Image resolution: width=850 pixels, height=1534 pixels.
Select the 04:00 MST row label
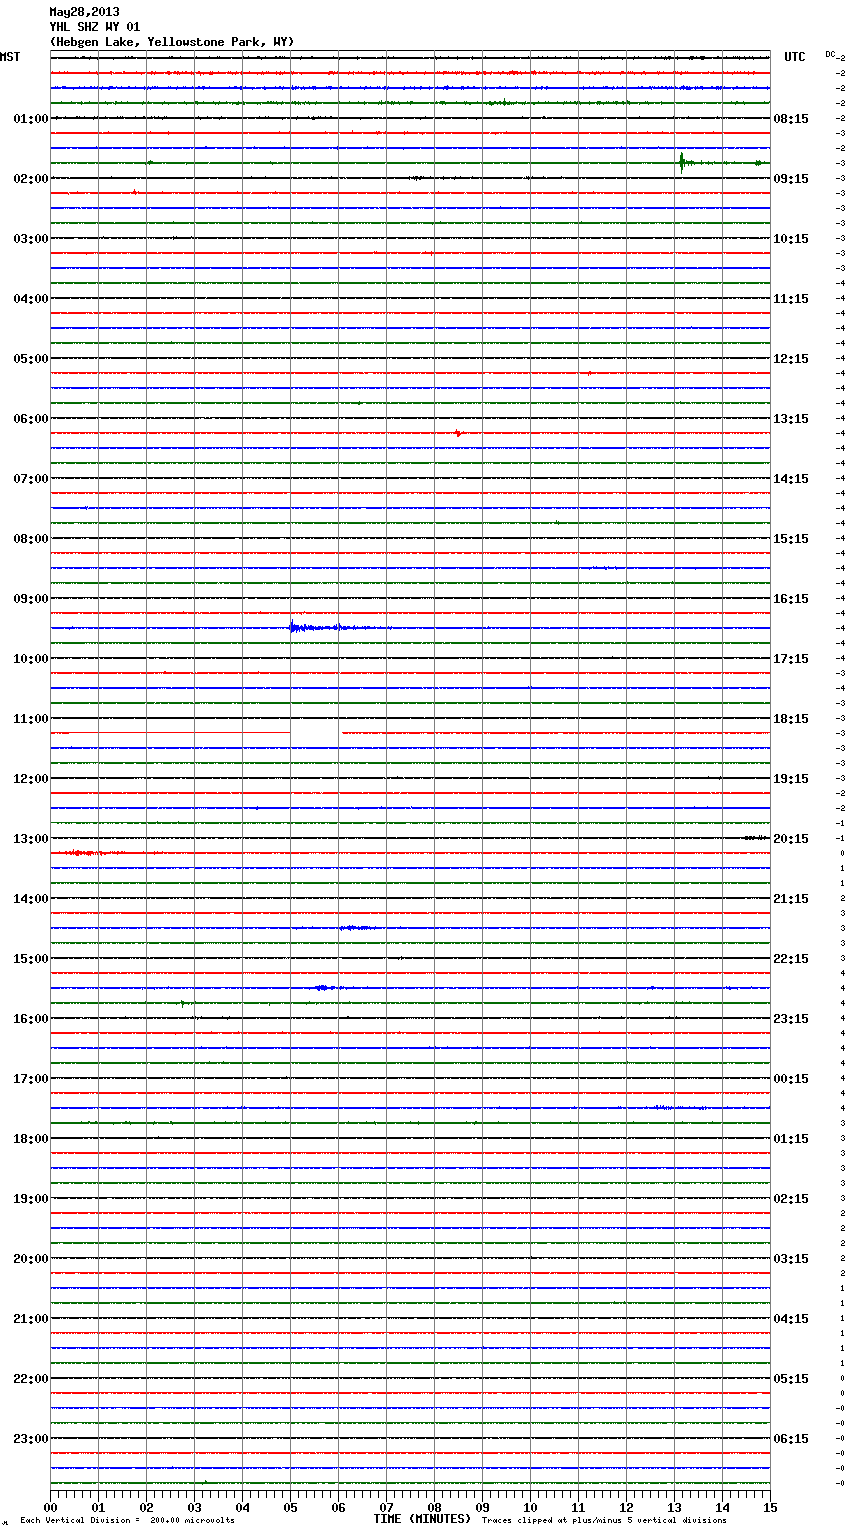(x=31, y=299)
